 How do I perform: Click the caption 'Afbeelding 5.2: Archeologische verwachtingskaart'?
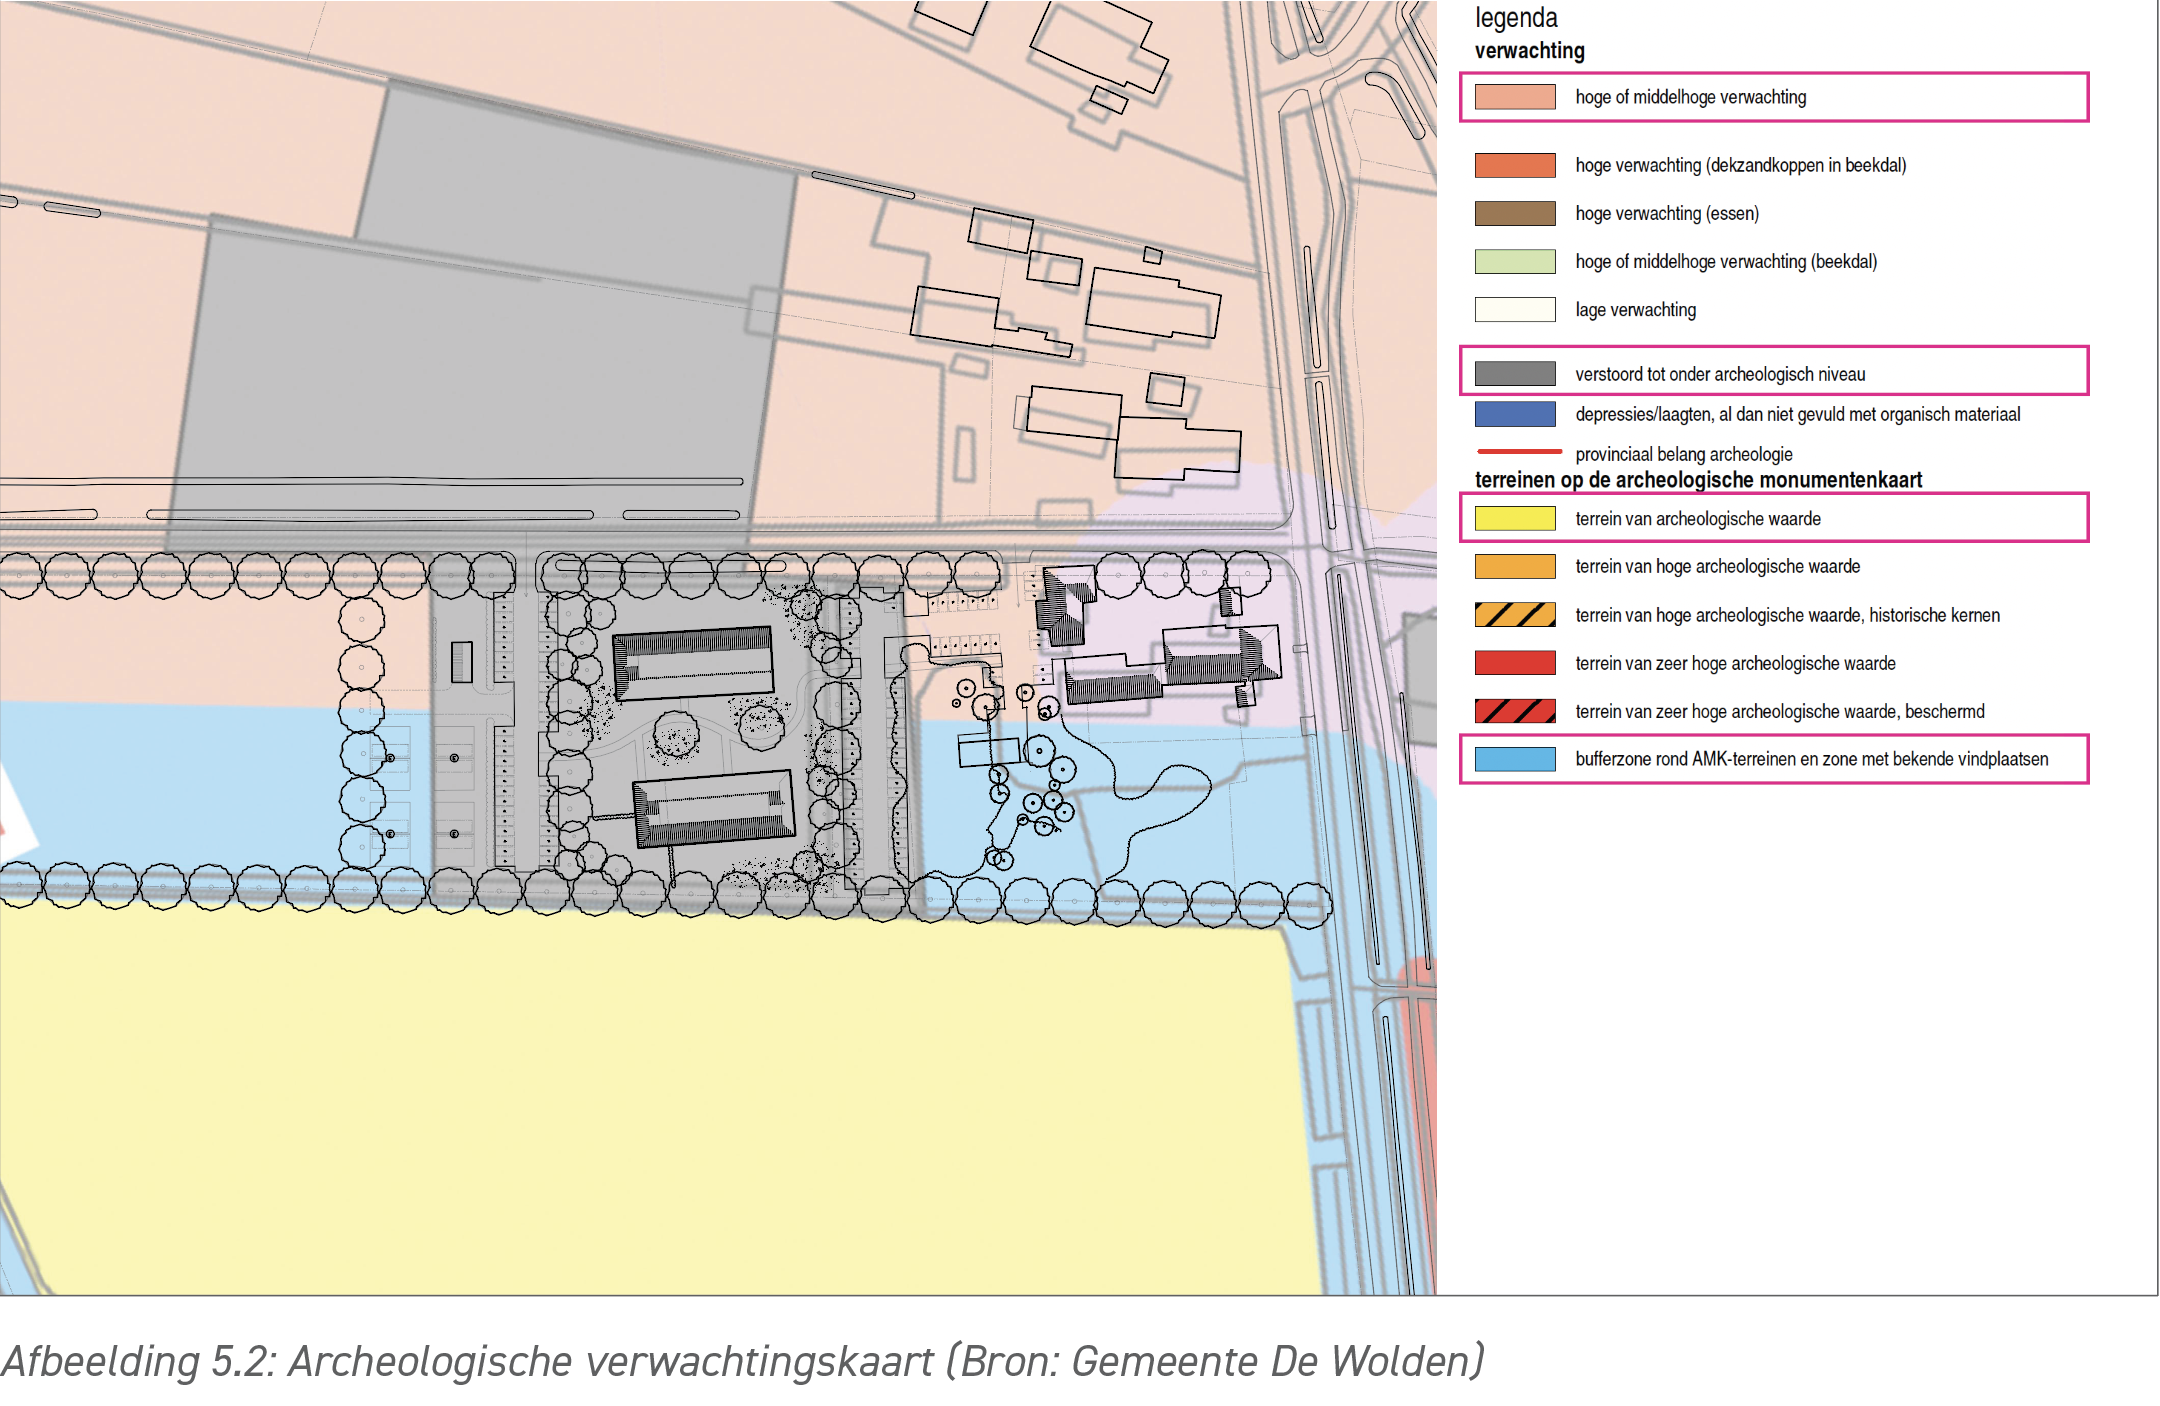pyautogui.click(x=467, y=1361)
